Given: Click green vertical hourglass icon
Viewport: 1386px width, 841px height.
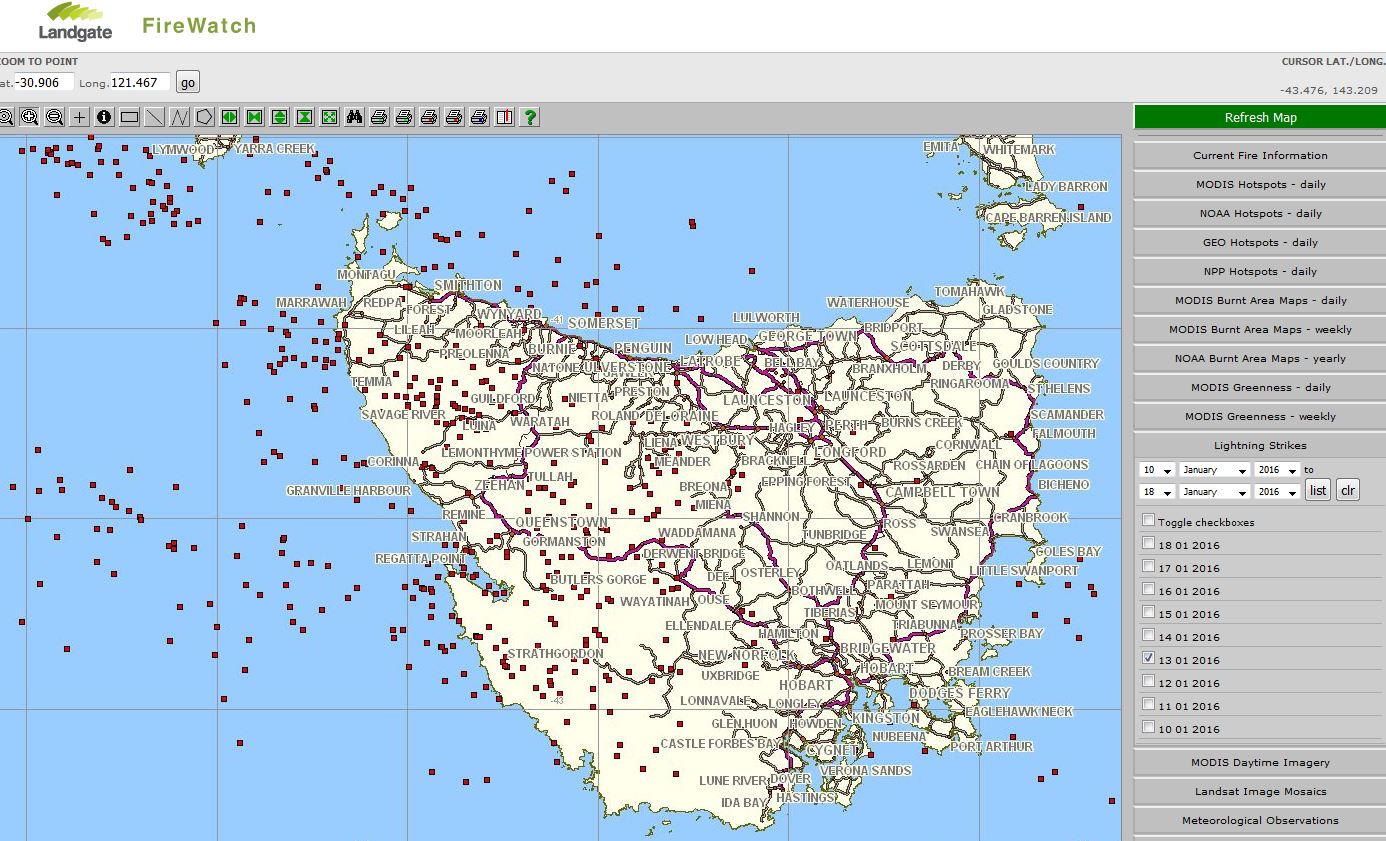Looking at the screenshot, I should (x=304, y=117).
